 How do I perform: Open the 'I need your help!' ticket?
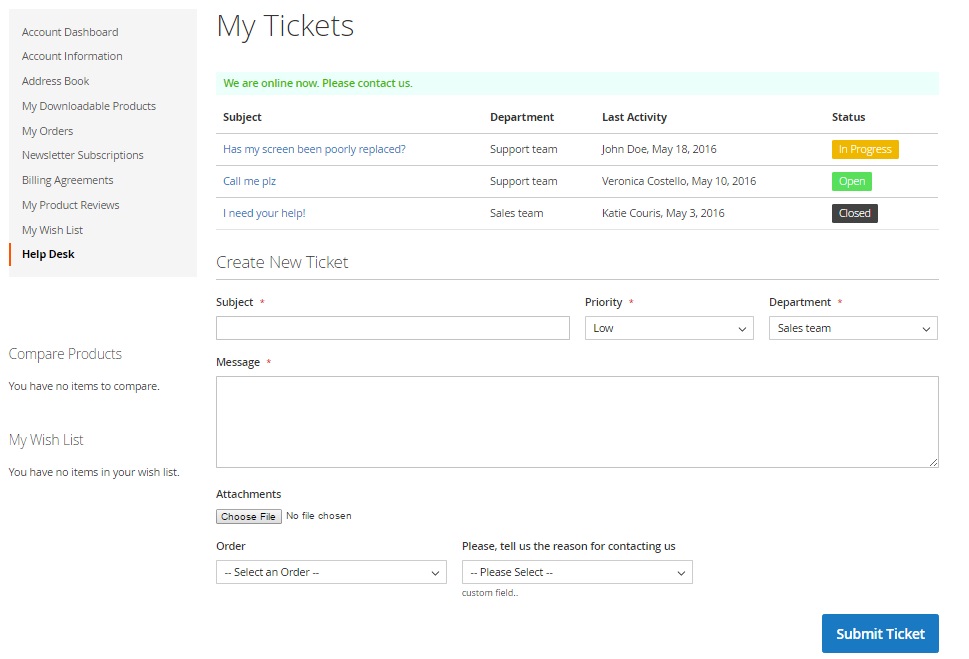point(264,213)
